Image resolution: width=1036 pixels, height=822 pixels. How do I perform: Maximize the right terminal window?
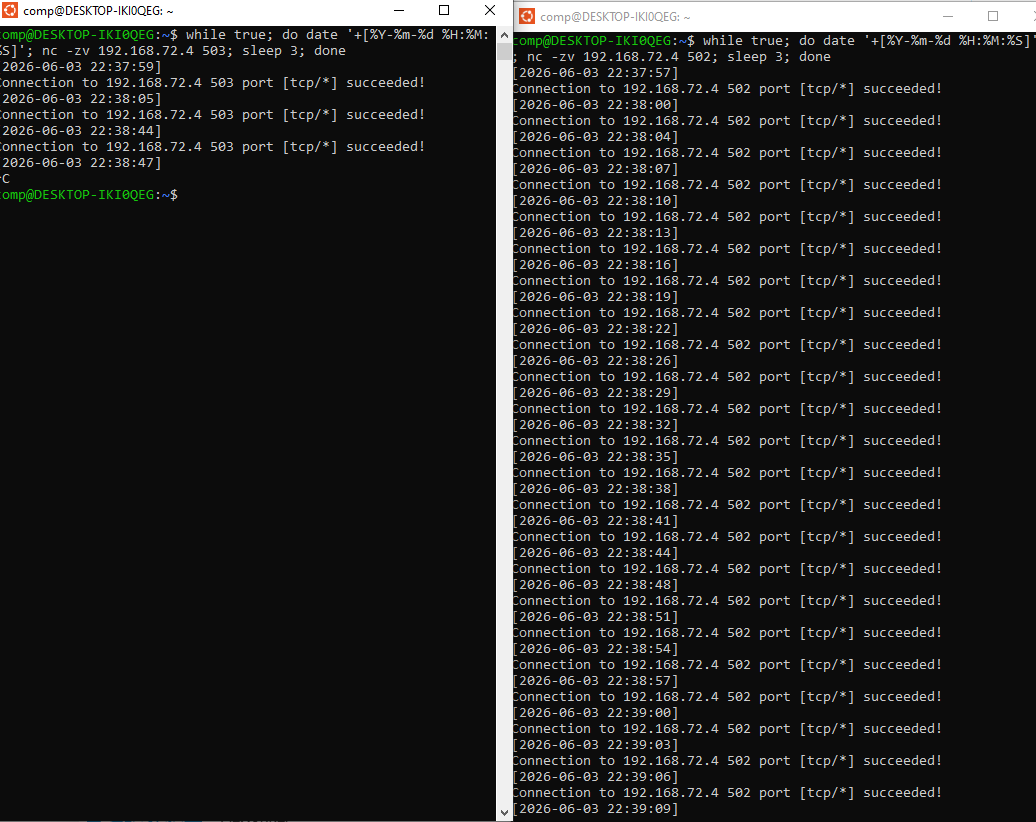[992, 17]
